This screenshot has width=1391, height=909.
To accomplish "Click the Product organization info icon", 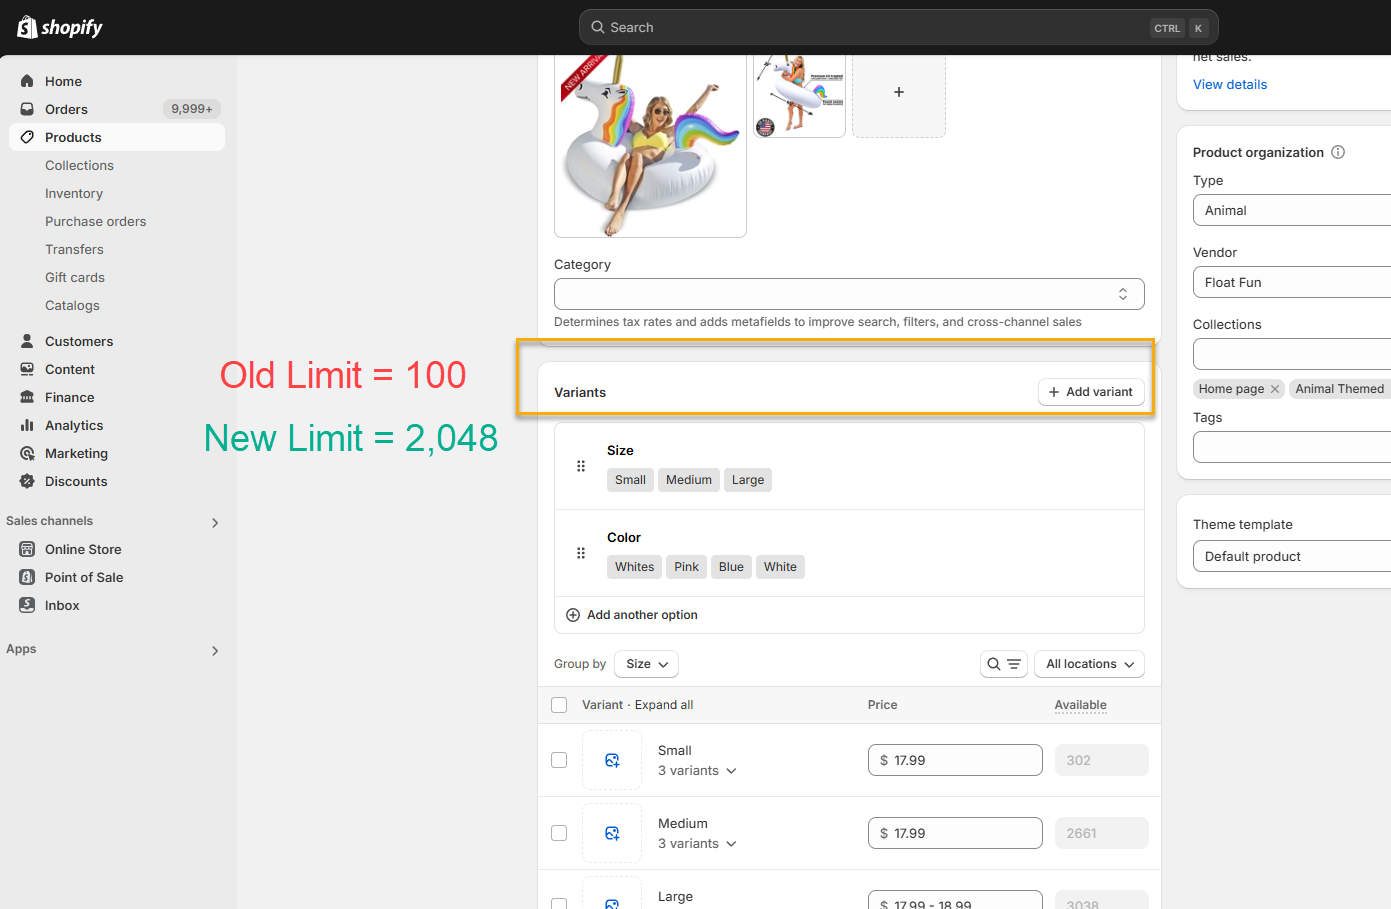I will (1338, 152).
